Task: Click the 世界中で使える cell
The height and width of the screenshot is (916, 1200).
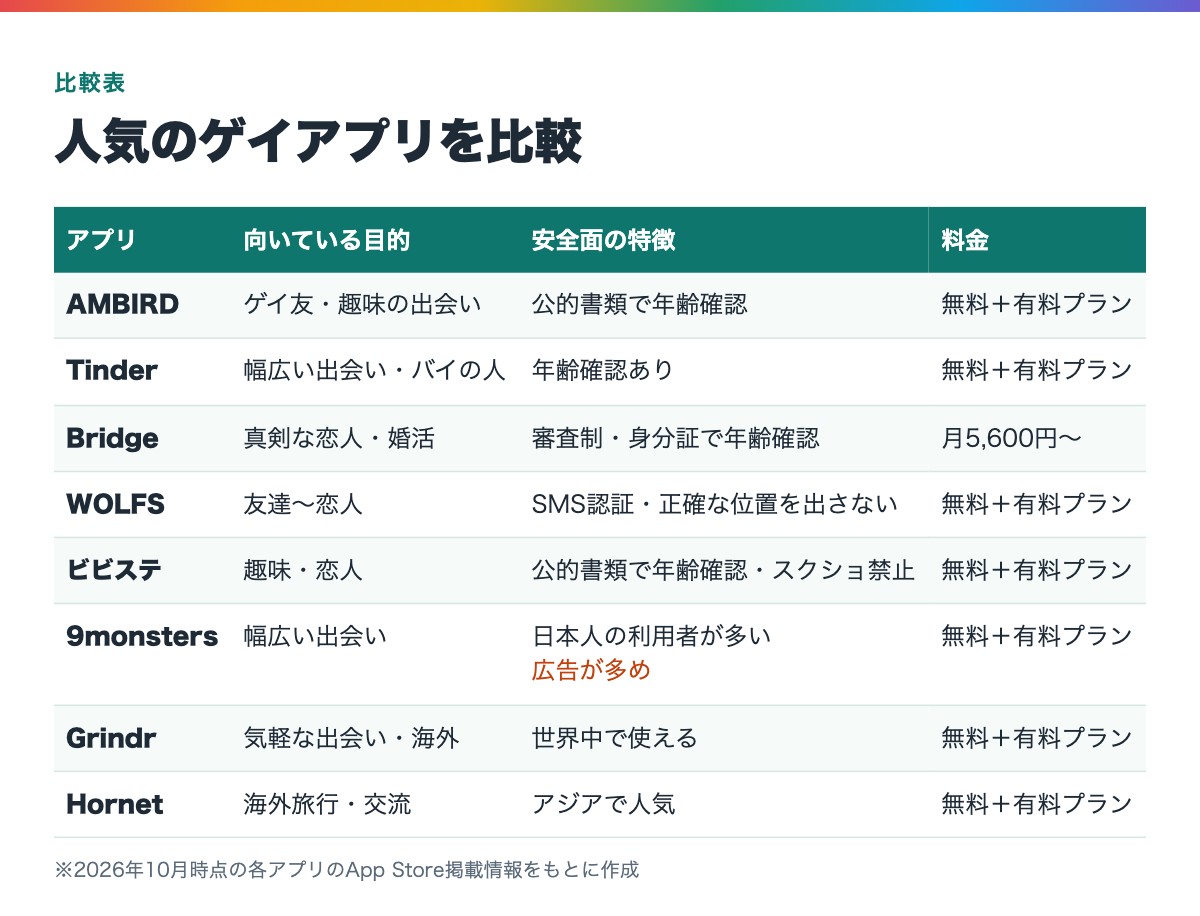Action: tap(723, 738)
